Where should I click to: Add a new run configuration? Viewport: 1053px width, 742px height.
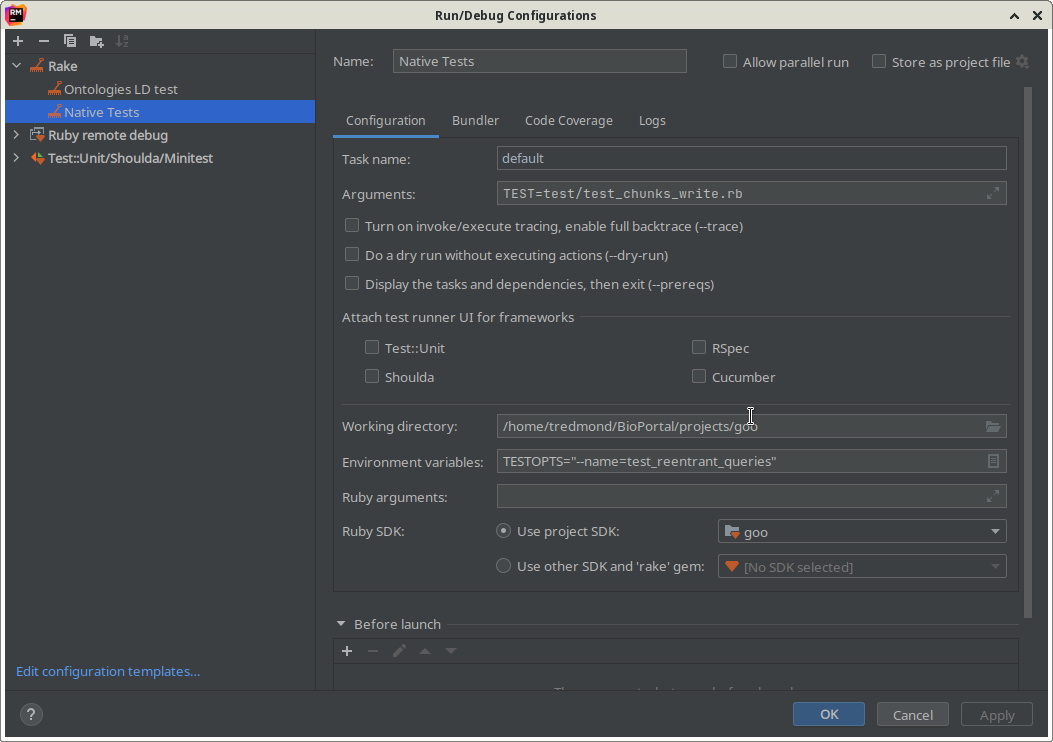[17, 41]
